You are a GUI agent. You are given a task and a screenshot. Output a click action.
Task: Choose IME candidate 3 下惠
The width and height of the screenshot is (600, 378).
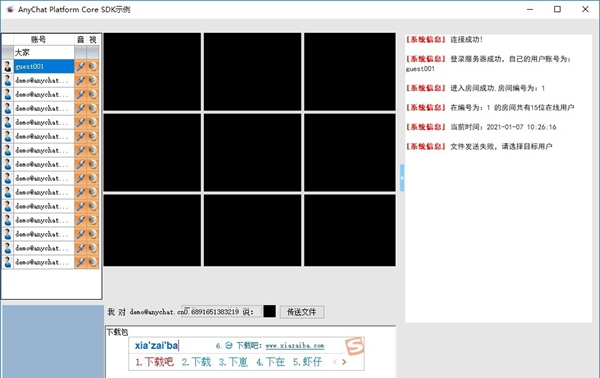[x=233, y=362]
